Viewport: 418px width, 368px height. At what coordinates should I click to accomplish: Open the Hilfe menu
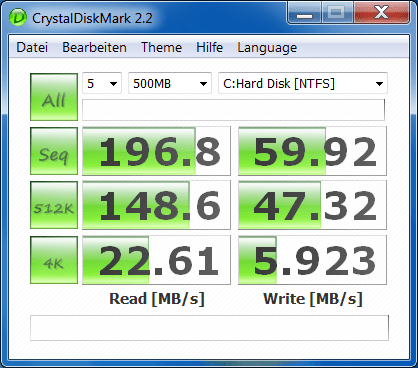[x=209, y=48]
